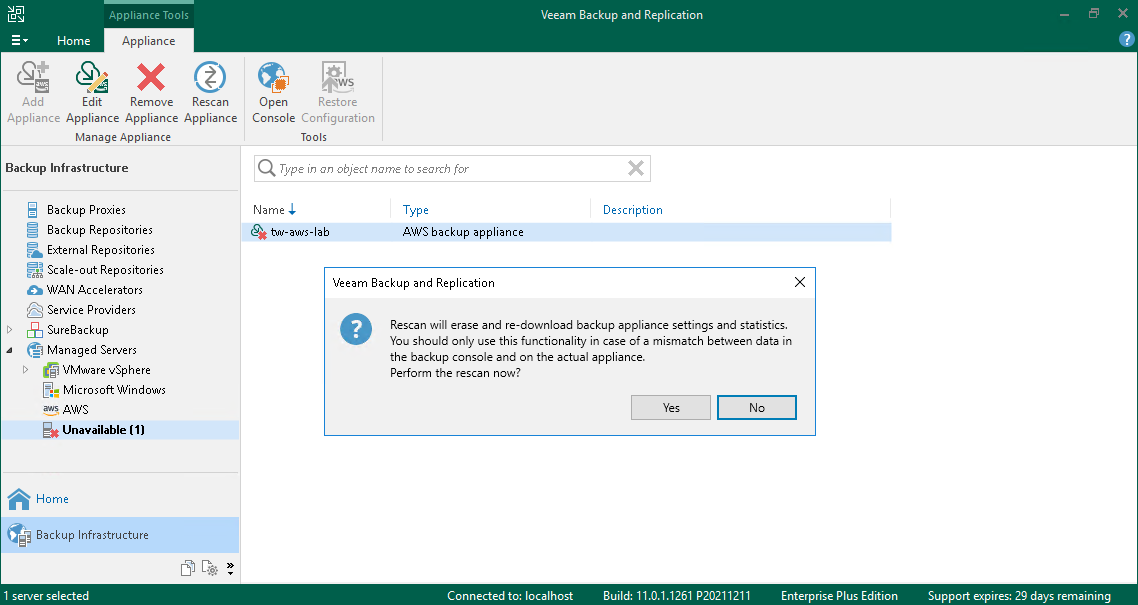Click the SureBackup icon

(x=34, y=329)
